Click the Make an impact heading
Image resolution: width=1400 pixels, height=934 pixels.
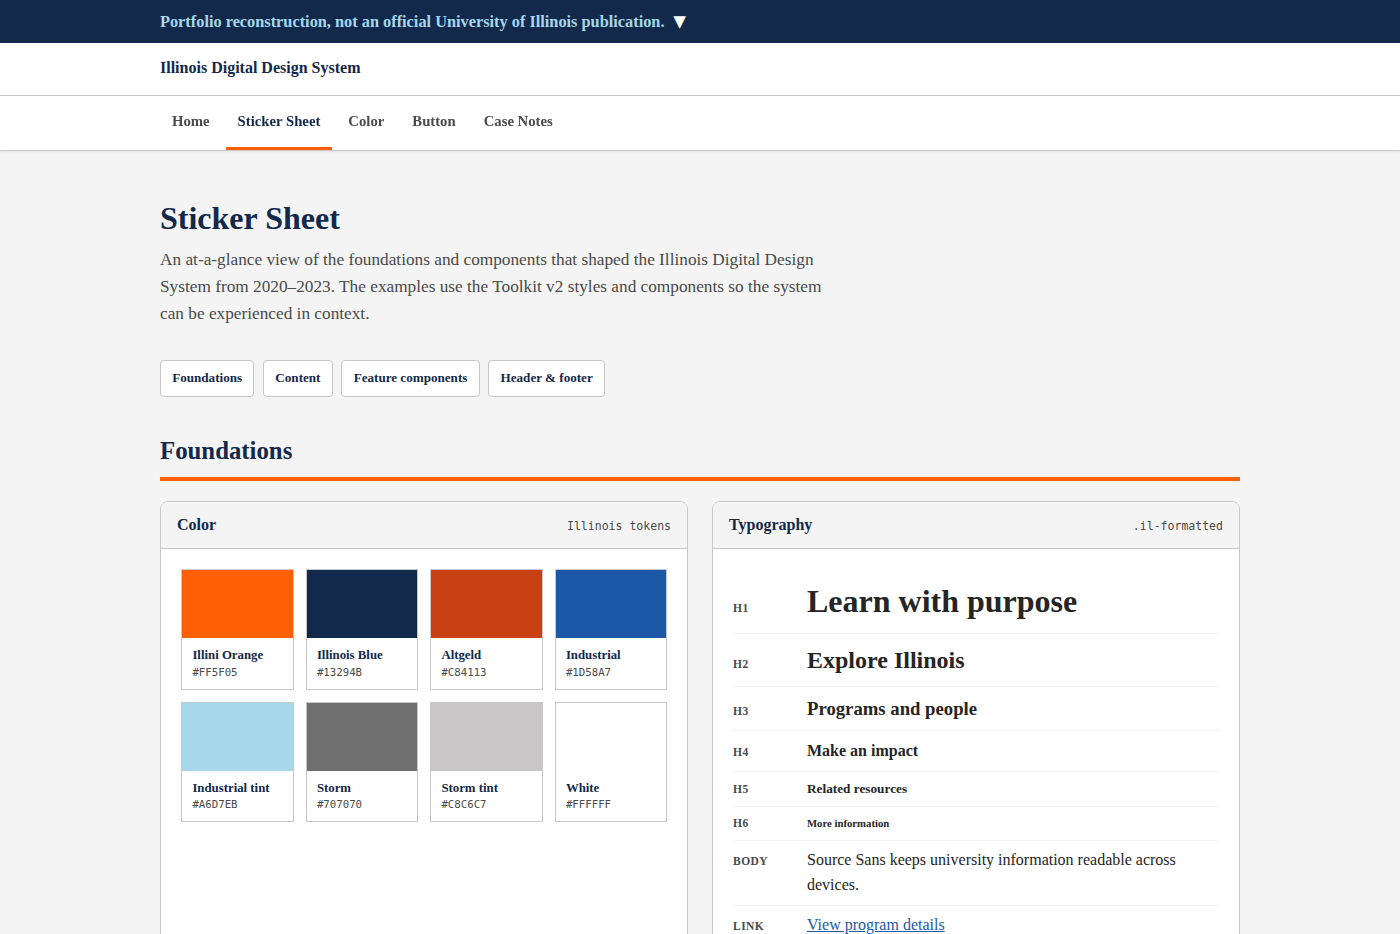(862, 751)
